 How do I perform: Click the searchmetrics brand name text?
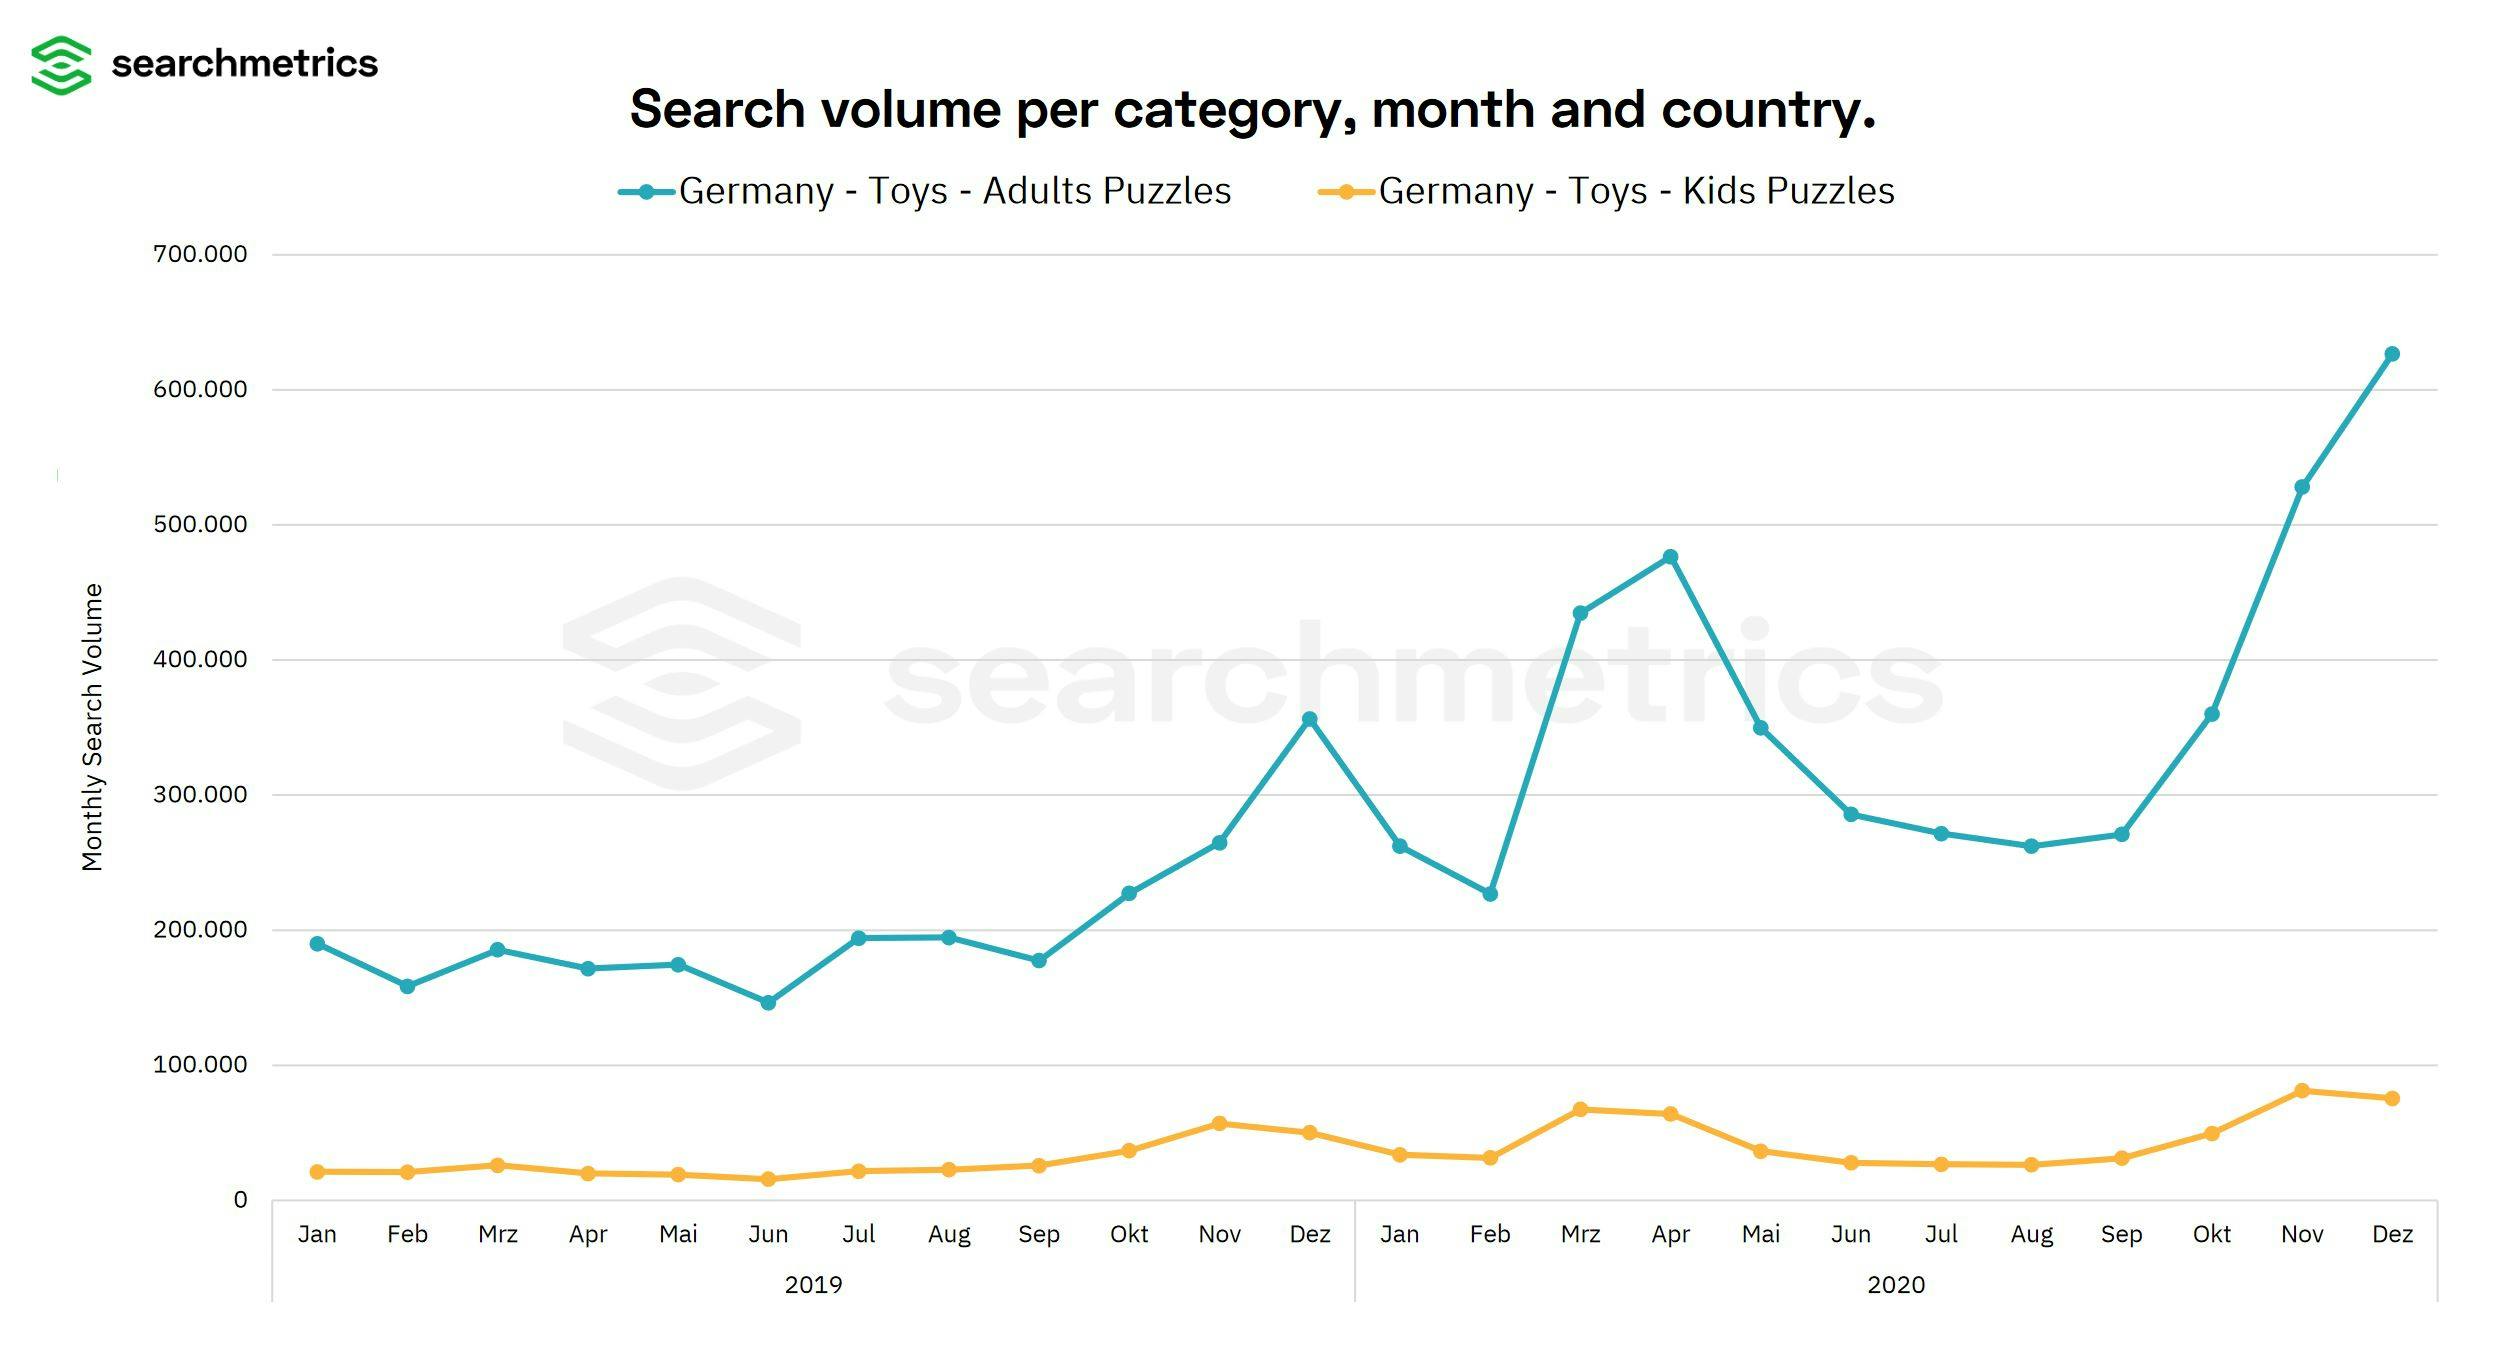pyautogui.click(x=244, y=64)
